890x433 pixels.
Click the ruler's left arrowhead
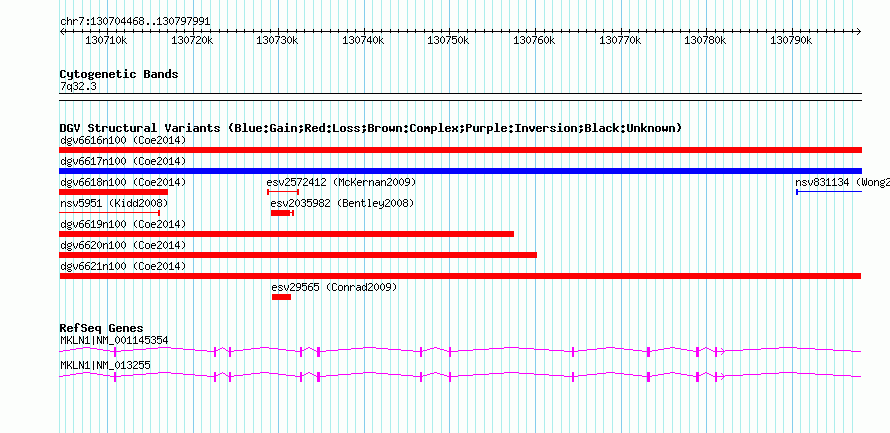62,31
